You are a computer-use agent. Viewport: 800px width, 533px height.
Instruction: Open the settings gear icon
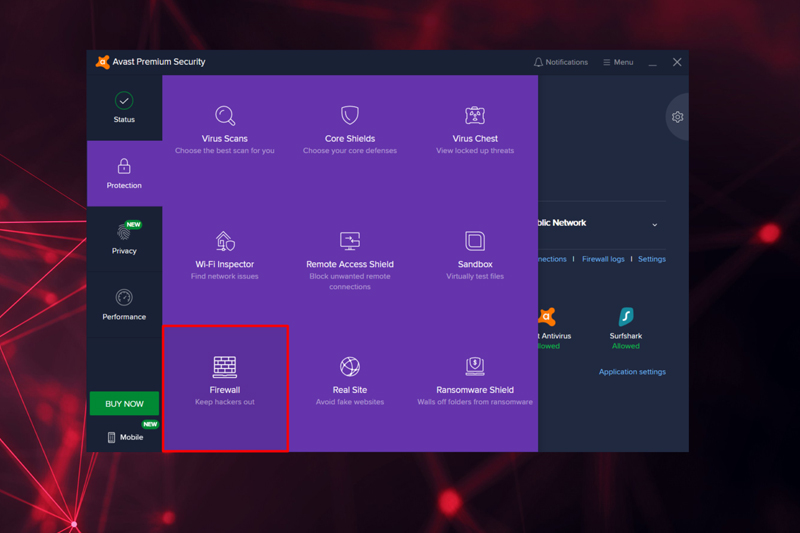(678, 117)
